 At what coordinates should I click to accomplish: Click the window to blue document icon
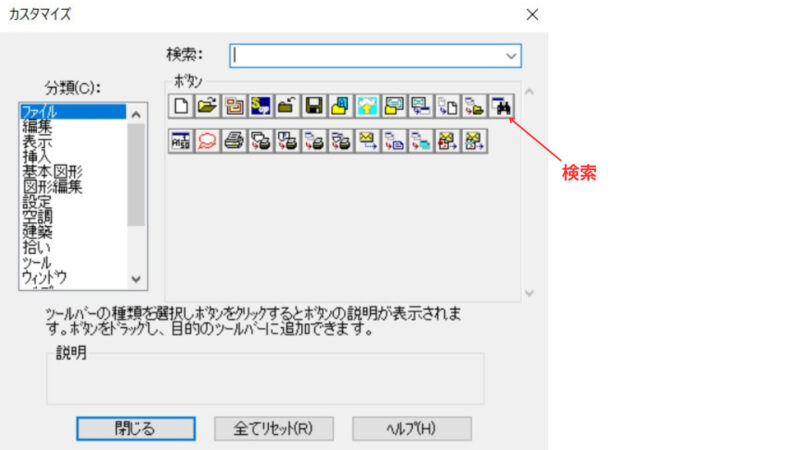pos(394,141)
